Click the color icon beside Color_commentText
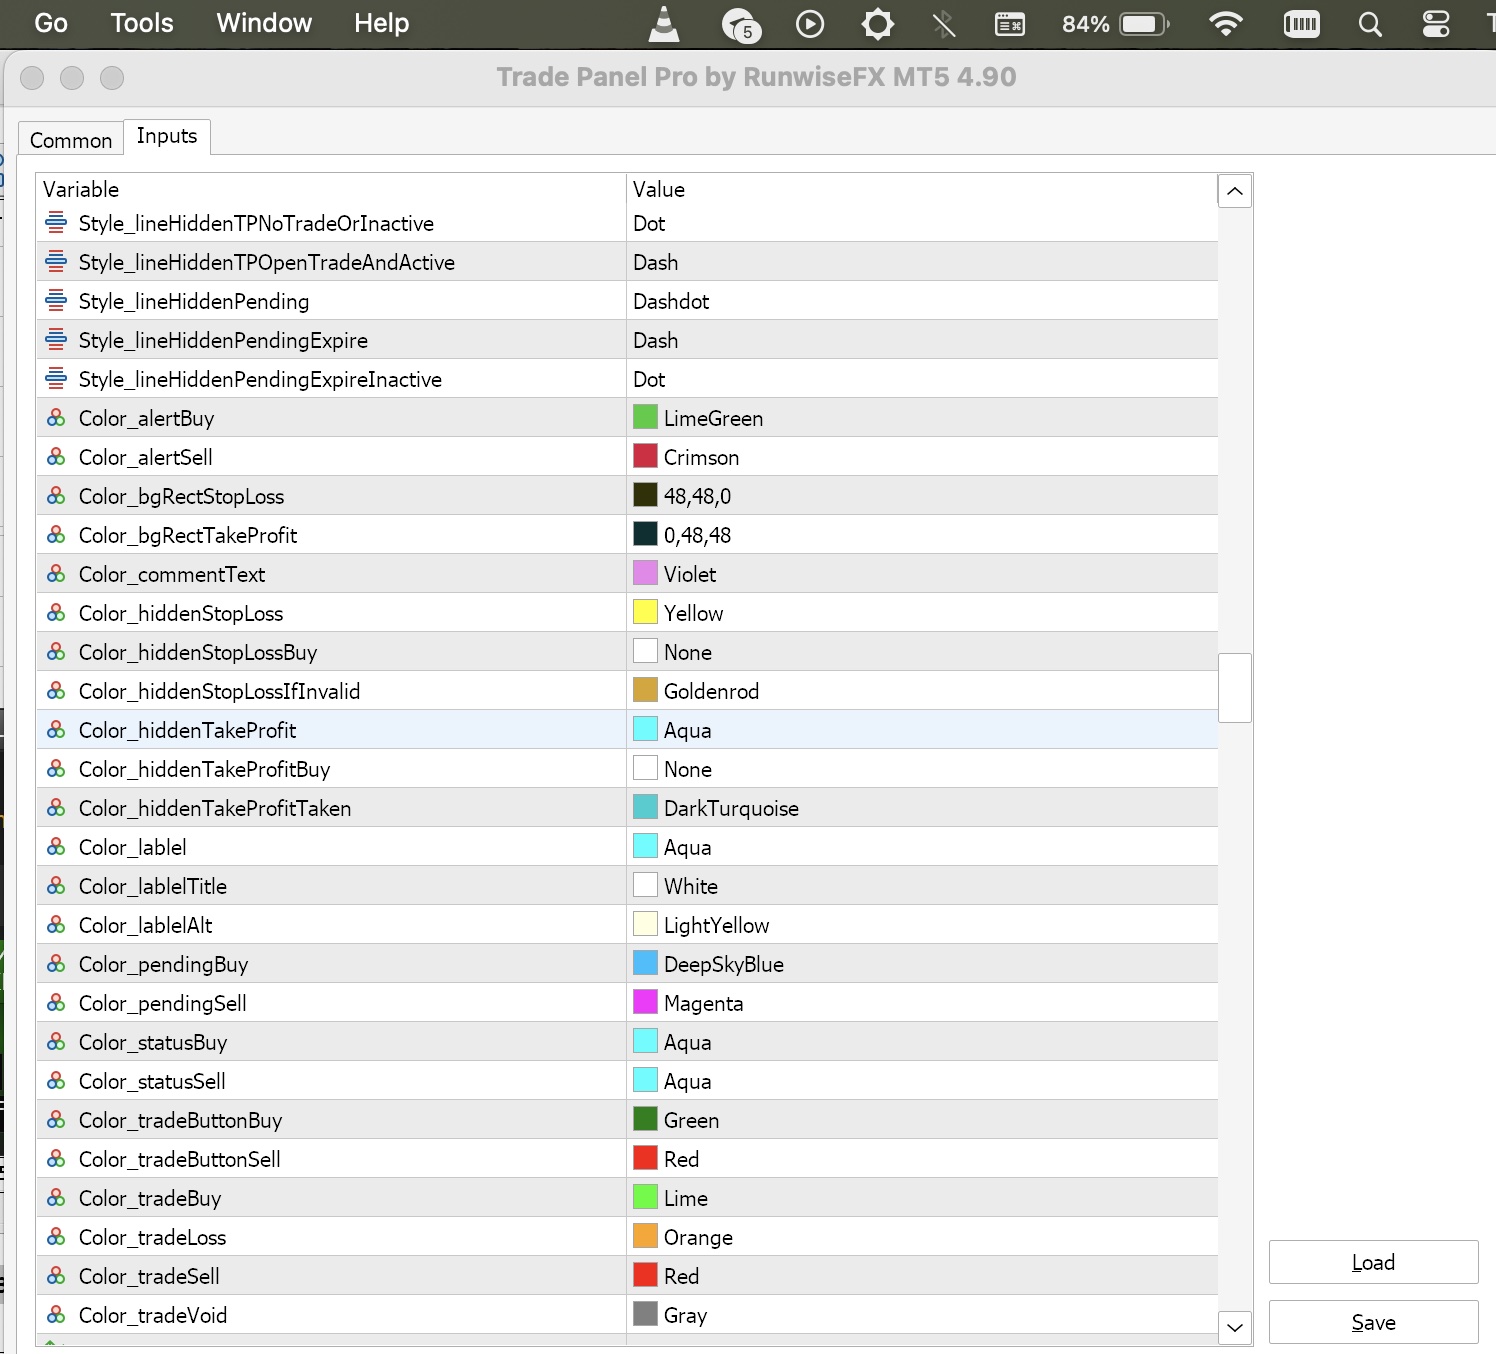 [56, 574]
